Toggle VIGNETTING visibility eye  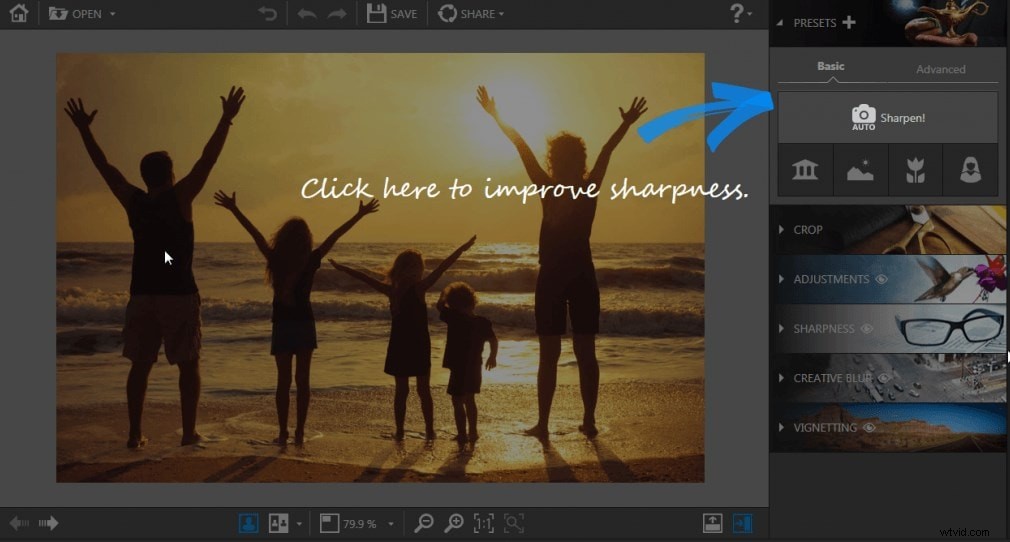[870, 427]
